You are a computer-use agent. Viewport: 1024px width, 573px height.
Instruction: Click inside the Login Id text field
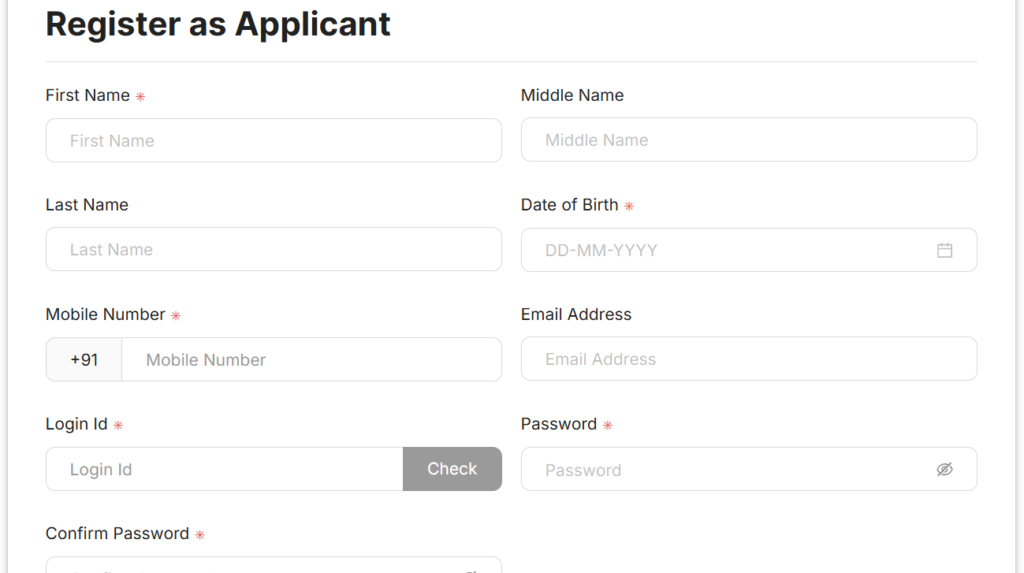pyautogui.click(x=224, y=469)
